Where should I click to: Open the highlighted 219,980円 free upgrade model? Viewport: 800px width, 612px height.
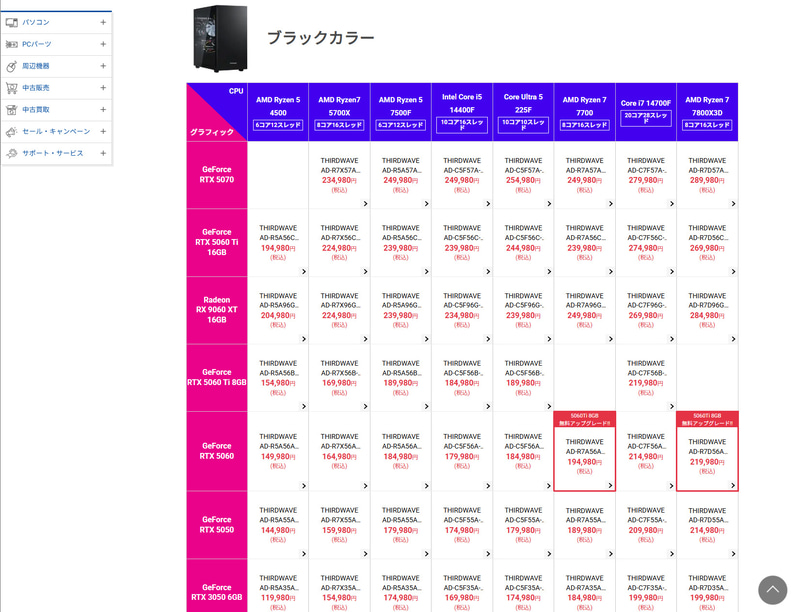[707, 451]
